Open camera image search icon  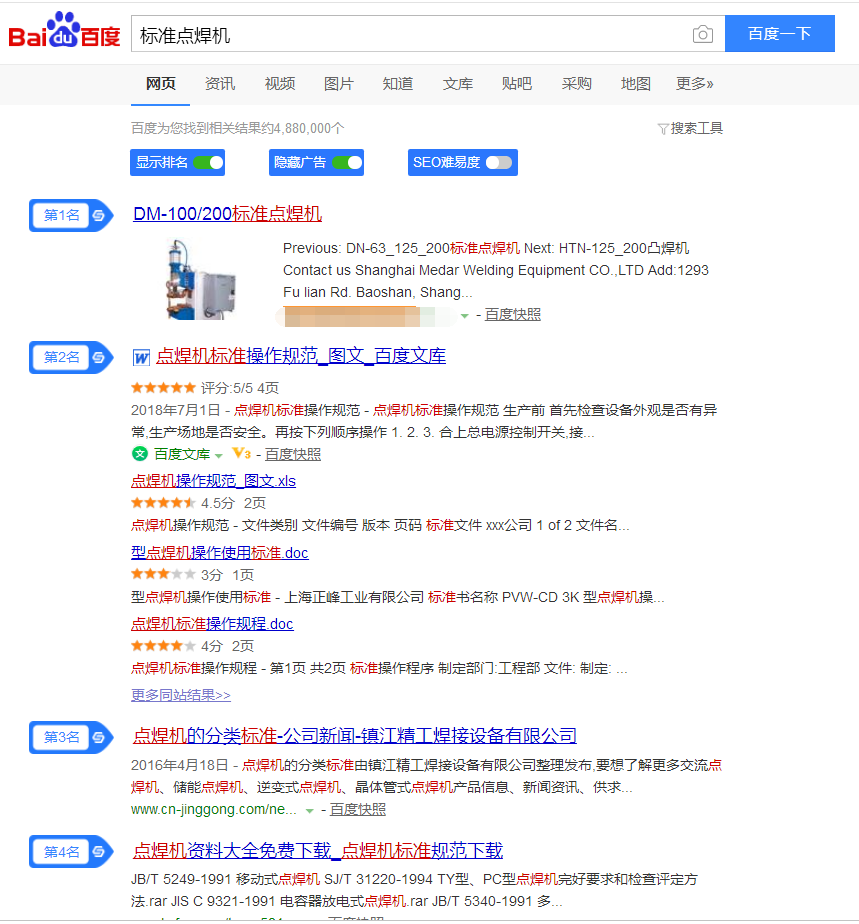pyautogui.click(x=702, y=34)
